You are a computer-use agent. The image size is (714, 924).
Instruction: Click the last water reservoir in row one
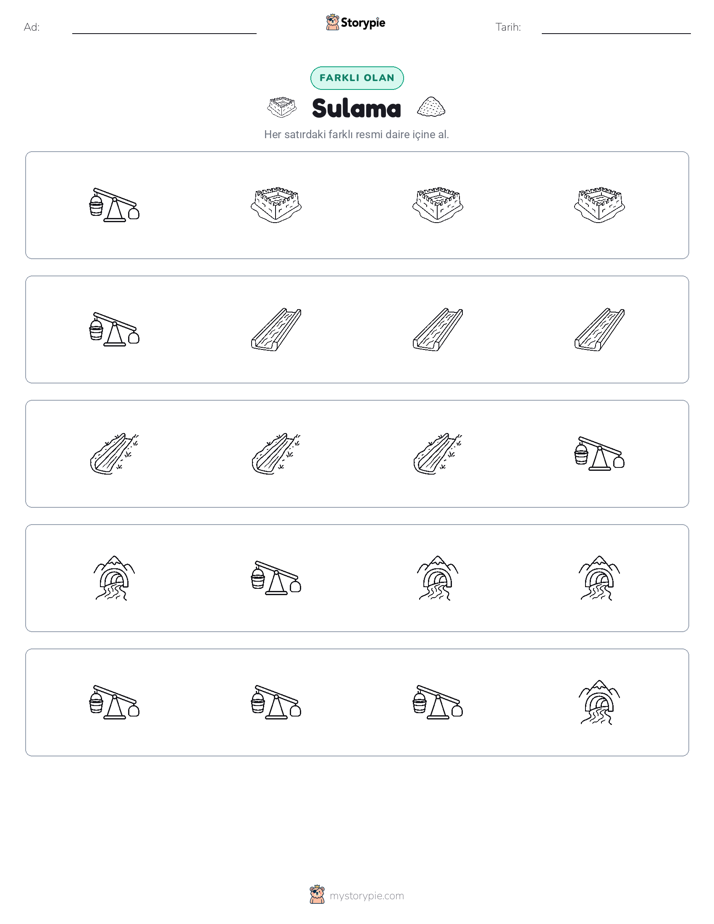600,205
